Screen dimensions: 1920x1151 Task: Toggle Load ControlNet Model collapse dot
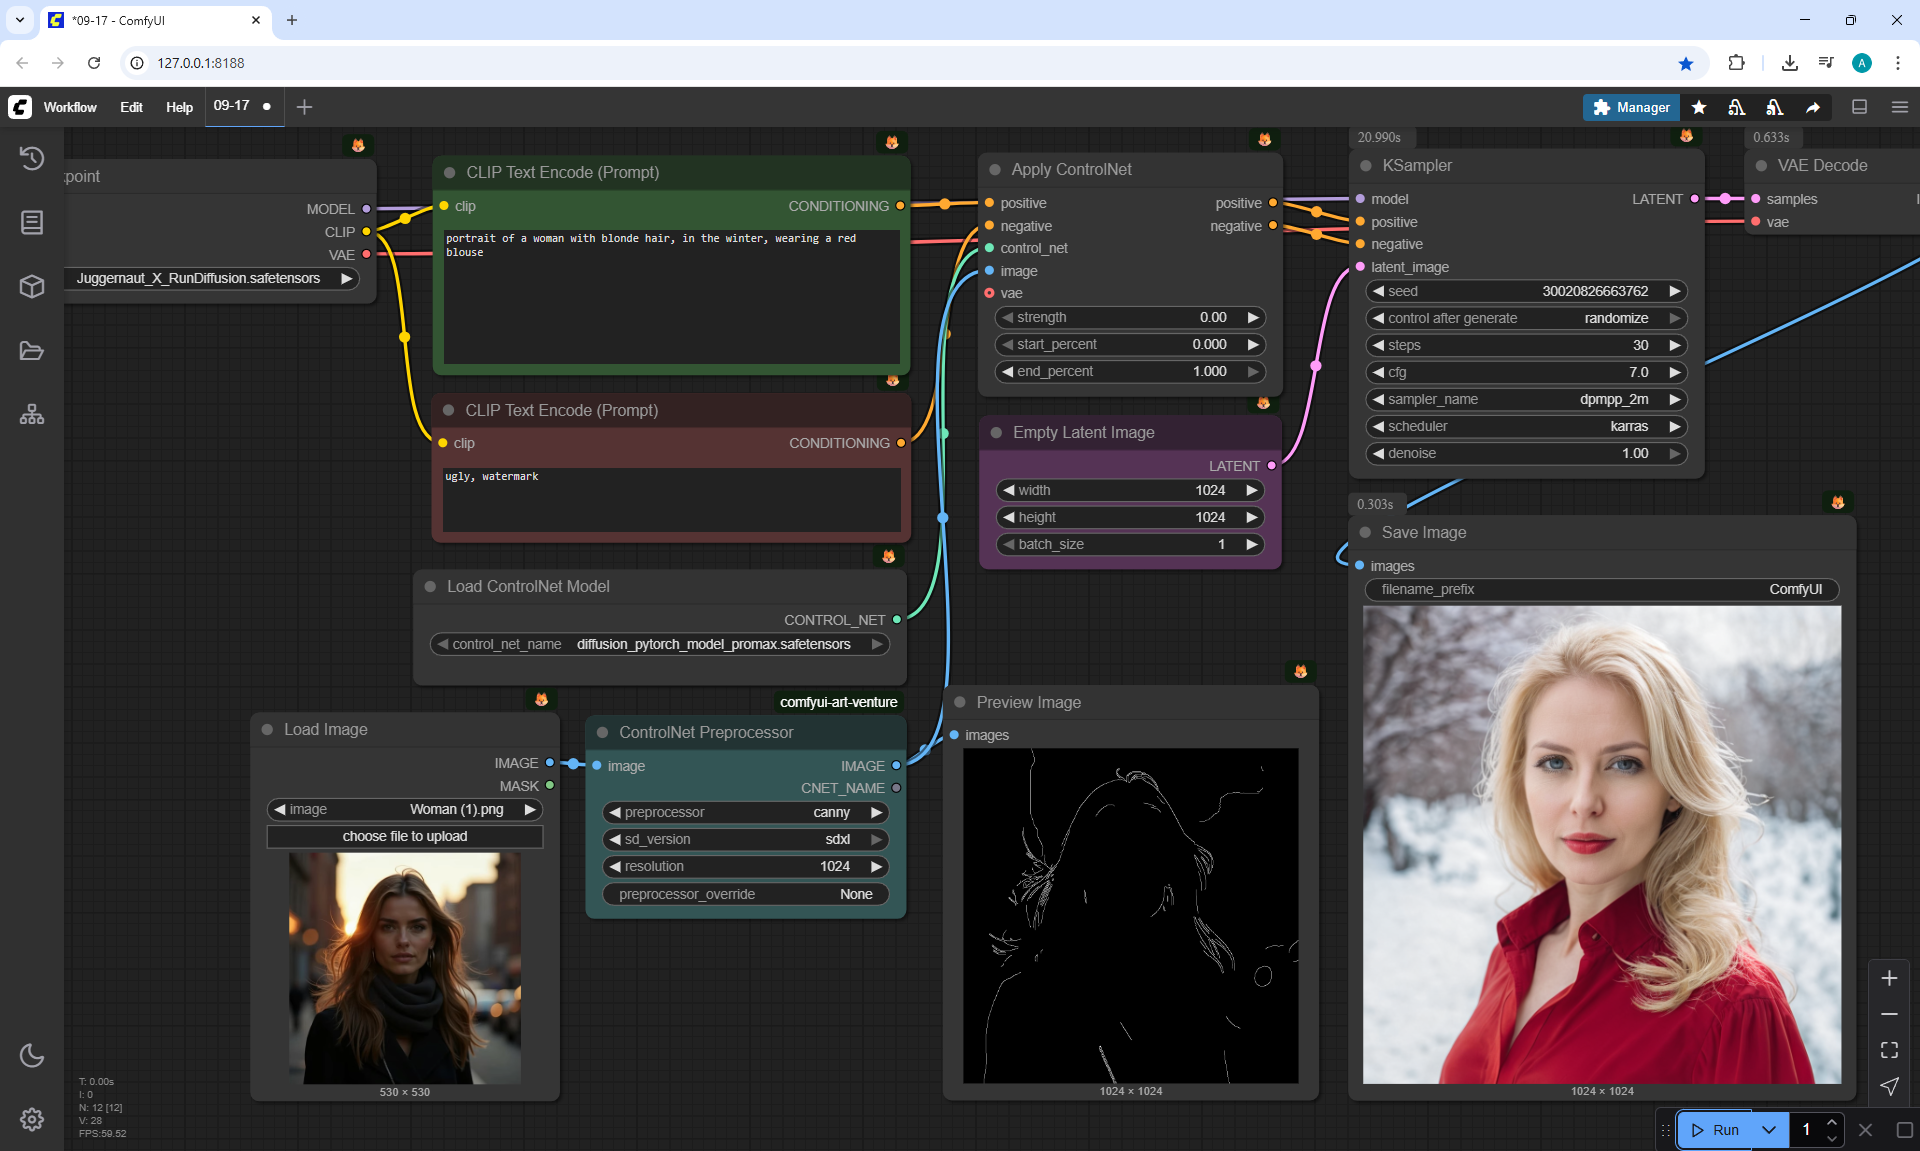click(430, 587)
